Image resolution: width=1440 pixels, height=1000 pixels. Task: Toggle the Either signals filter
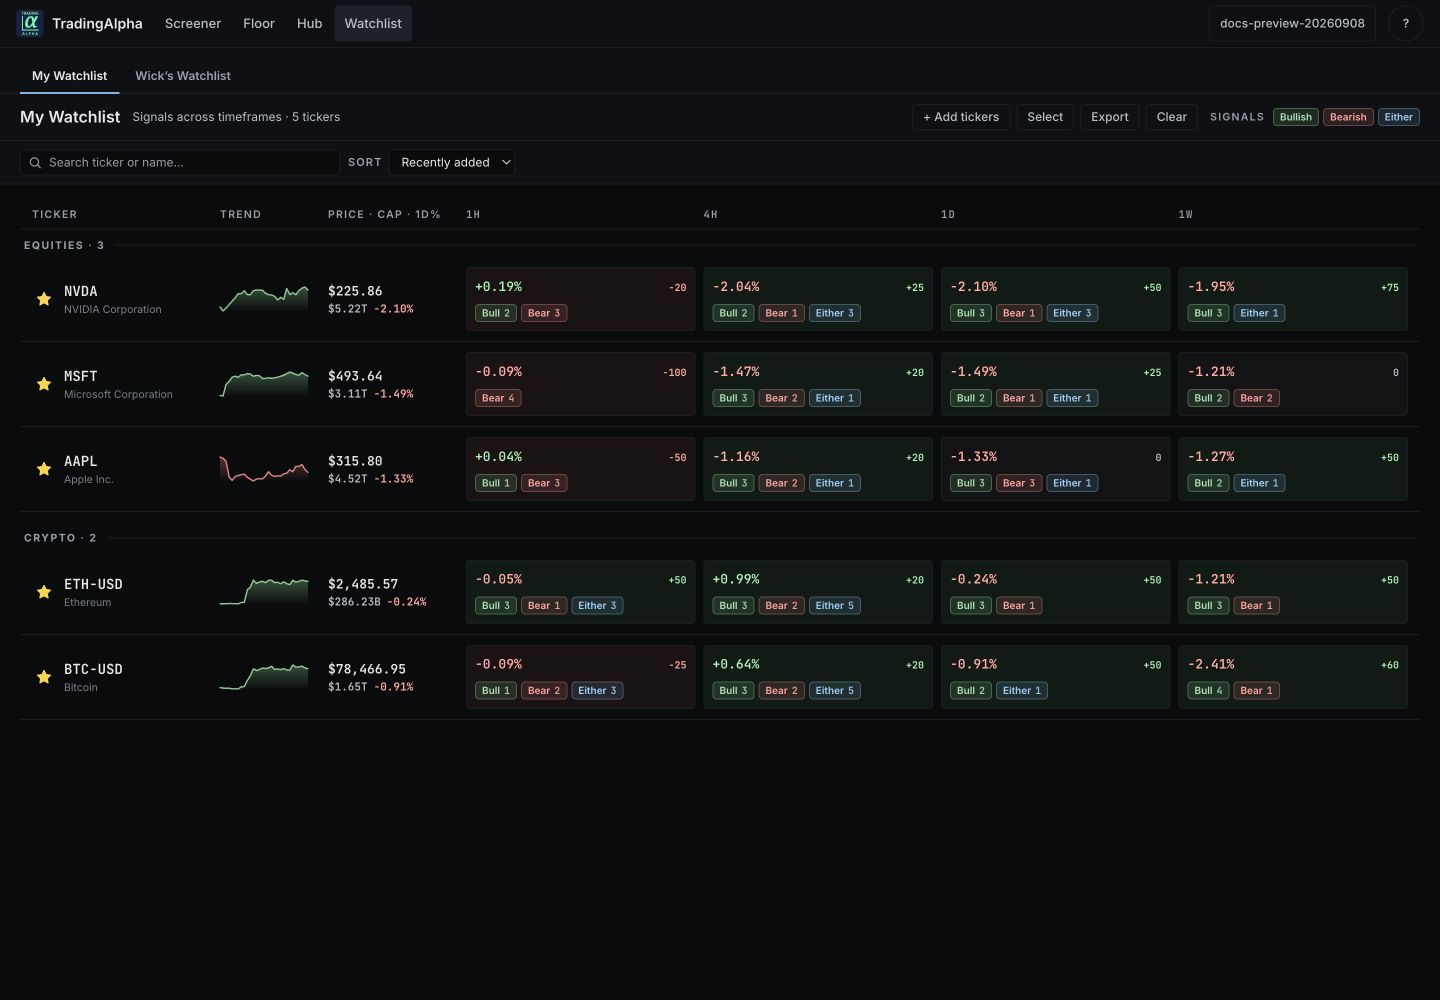[1398, 117]
